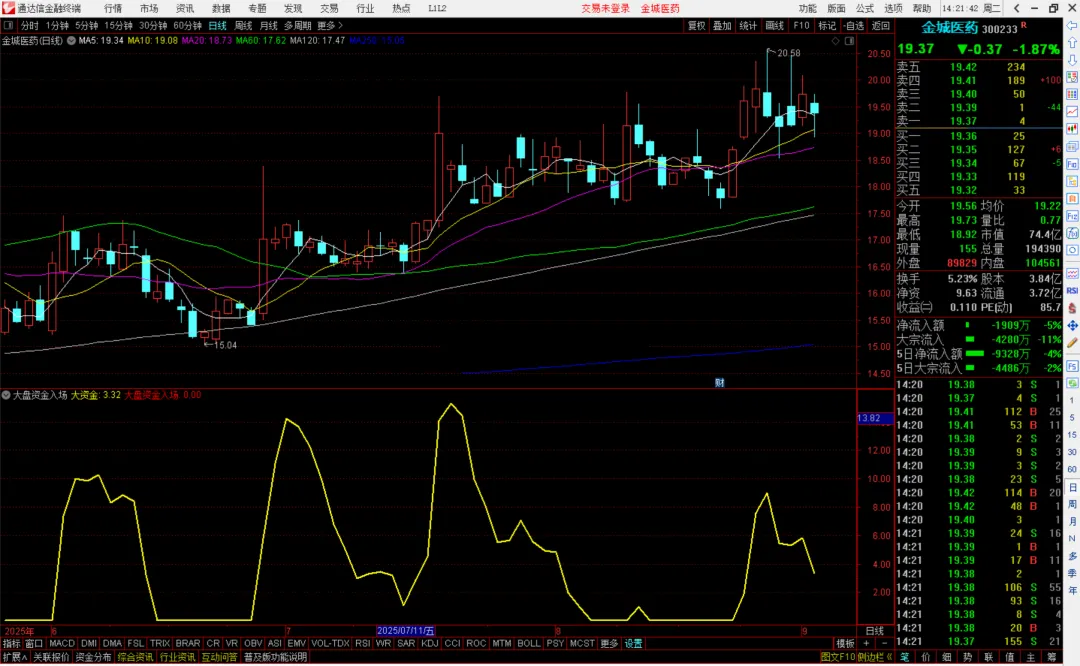Click the pencil drawing icon in right sidebar
The width and height of the screenshot is (1080, 666).
(x=1072, y=342)
